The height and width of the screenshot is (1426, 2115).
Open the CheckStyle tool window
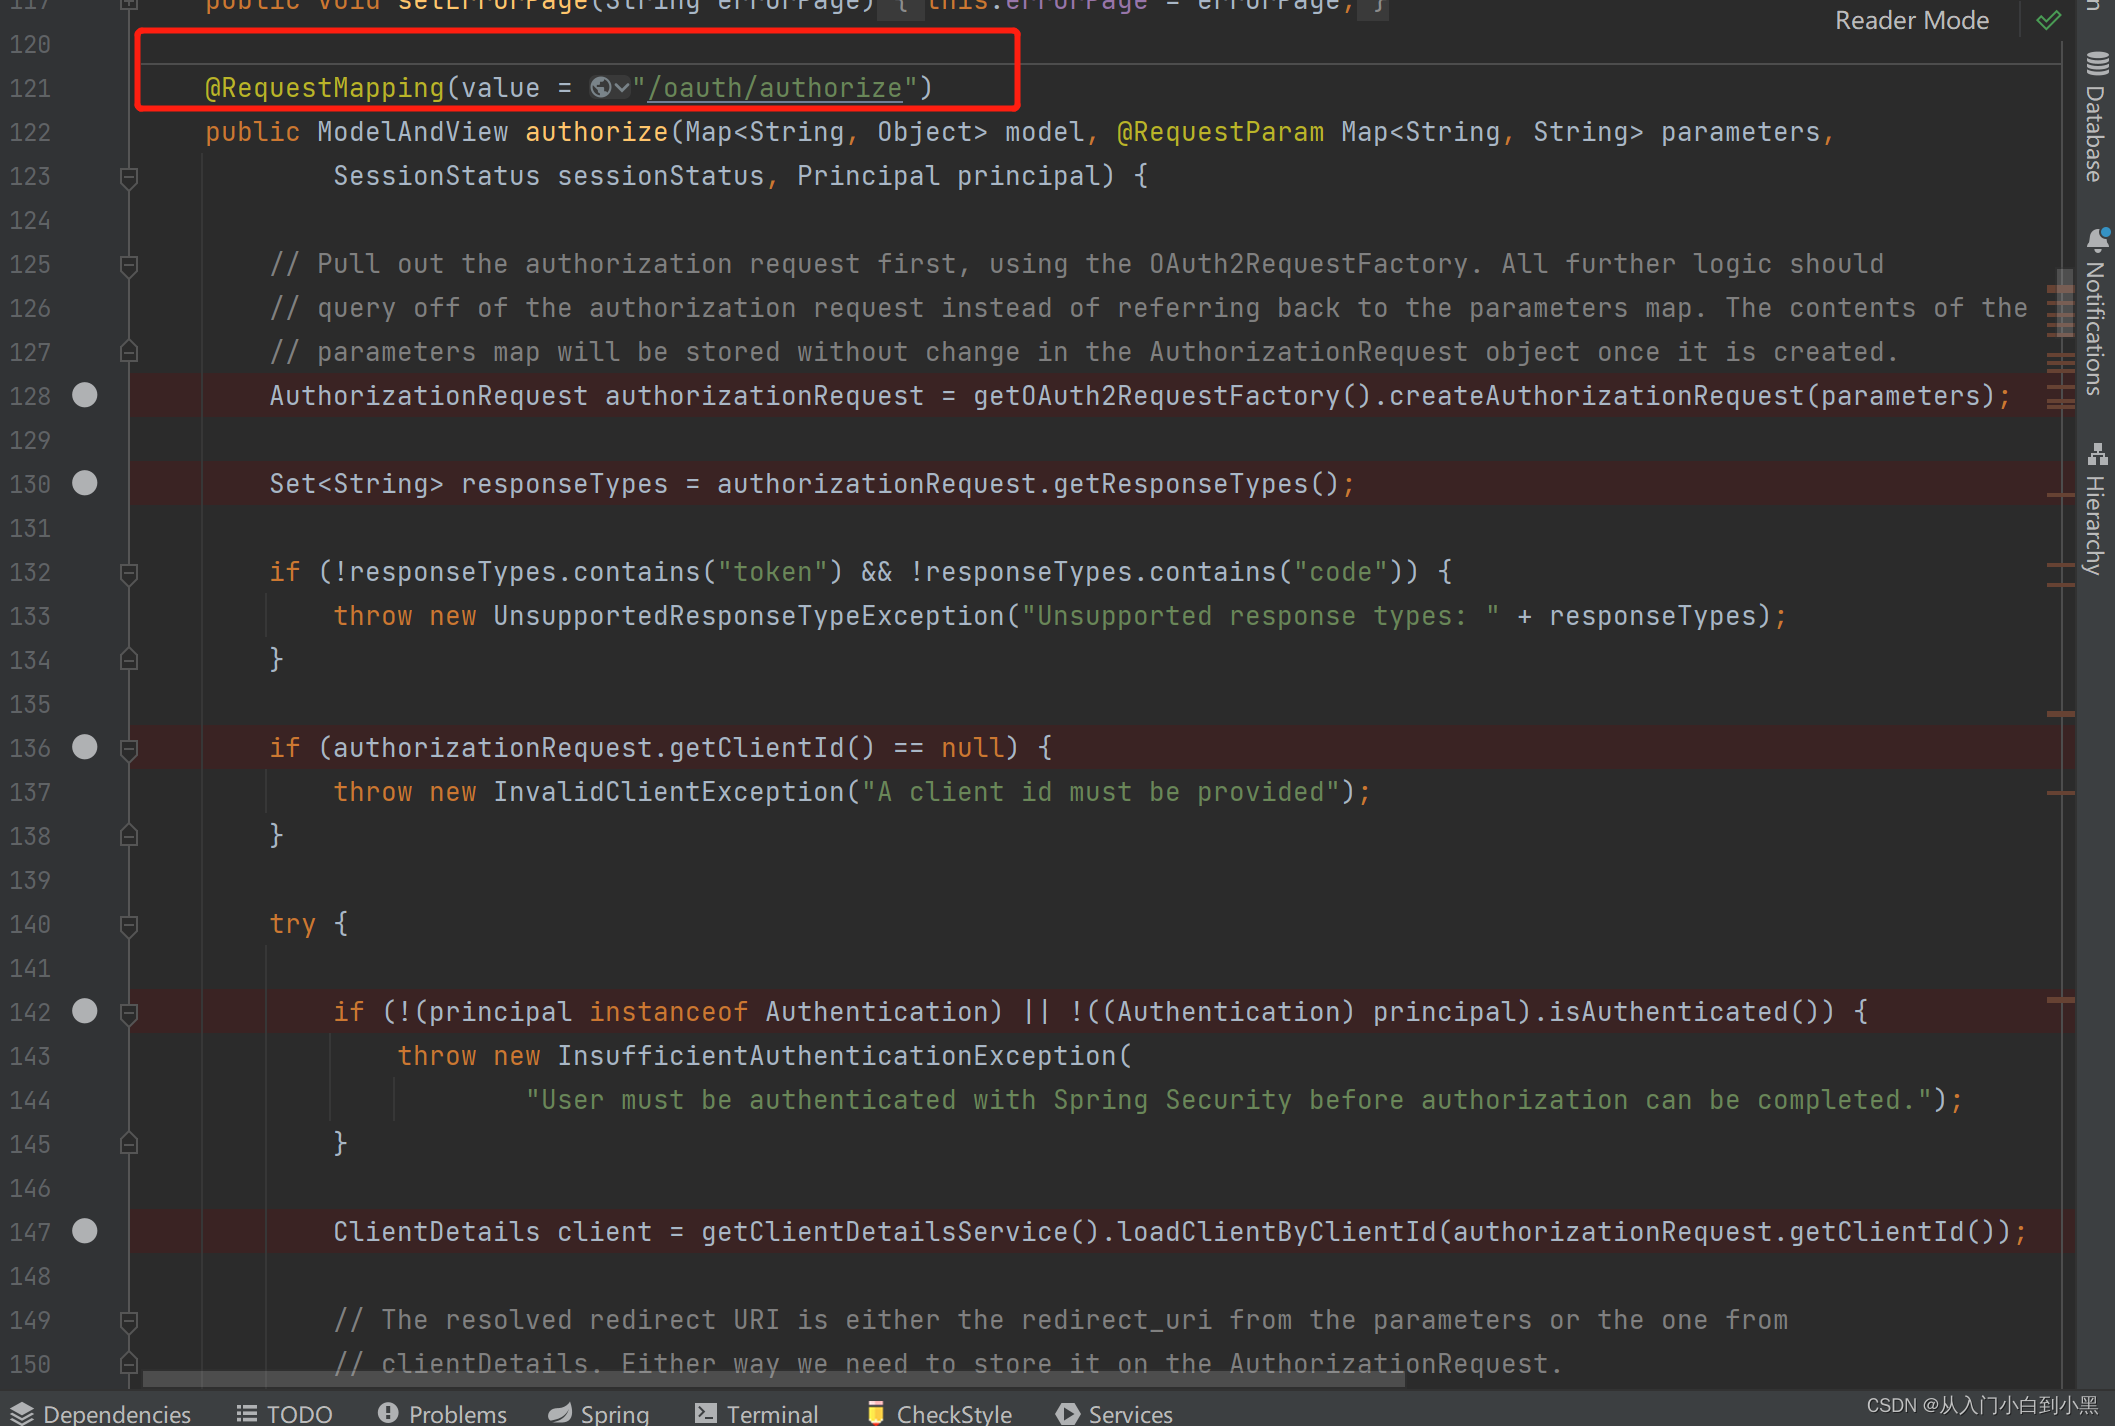click(939, 1413)
